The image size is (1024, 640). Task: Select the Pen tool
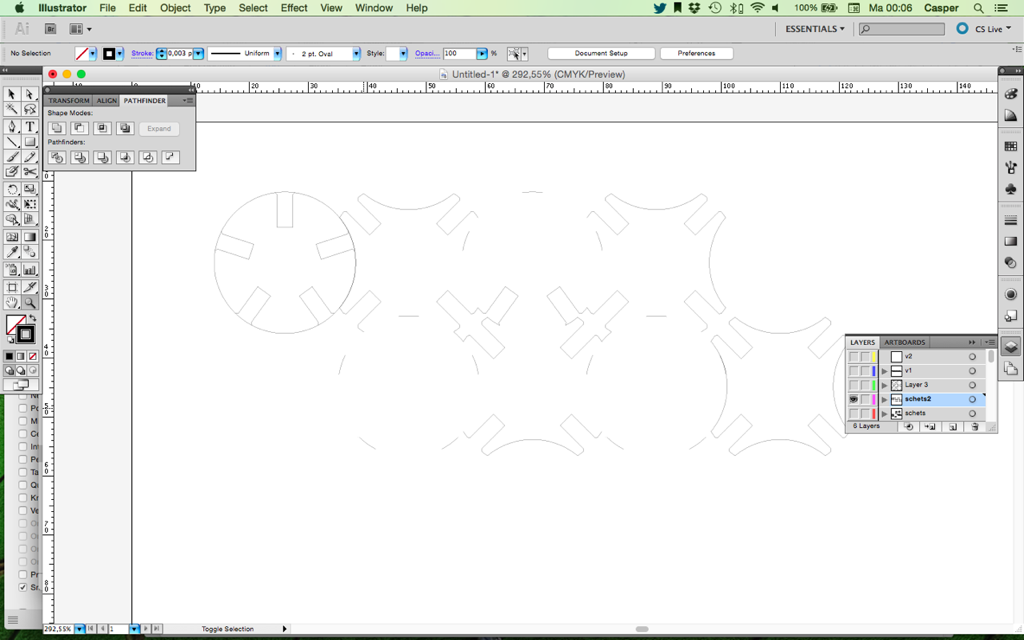pos(11,127)
